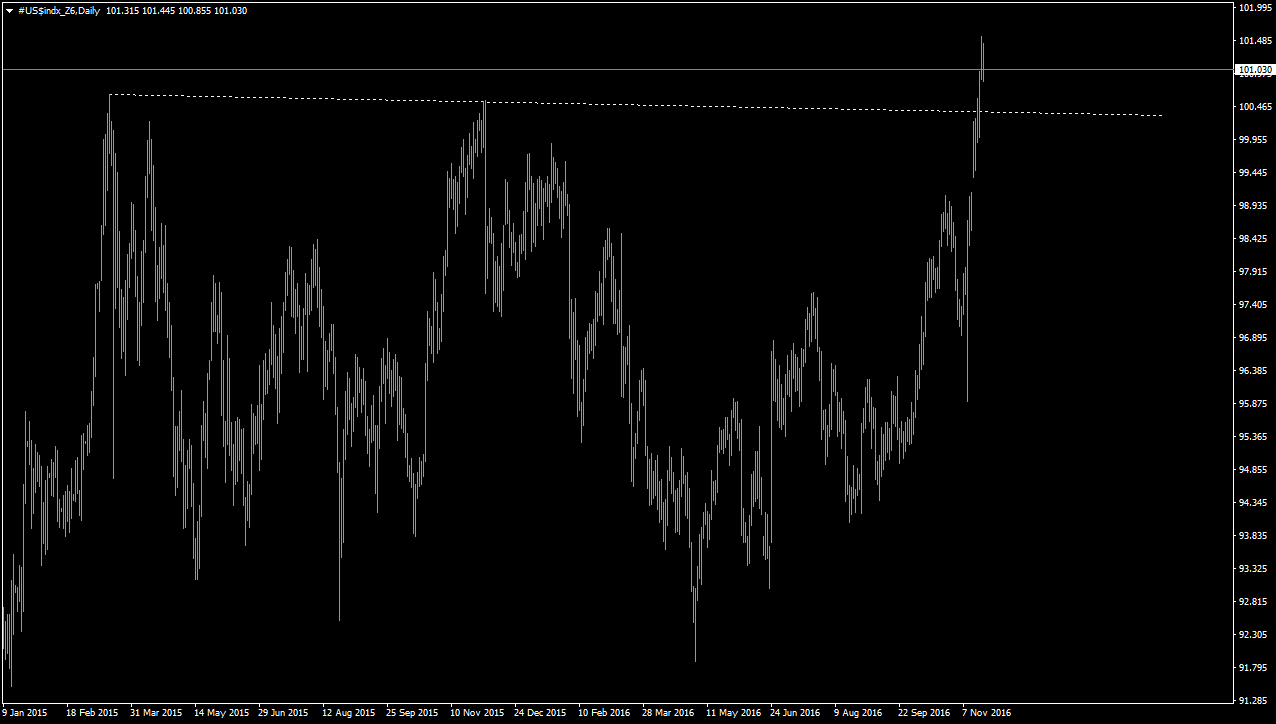Click the 94.345 price axis label
This screenshot has height=724, width=1276.
pos(1255,503)
